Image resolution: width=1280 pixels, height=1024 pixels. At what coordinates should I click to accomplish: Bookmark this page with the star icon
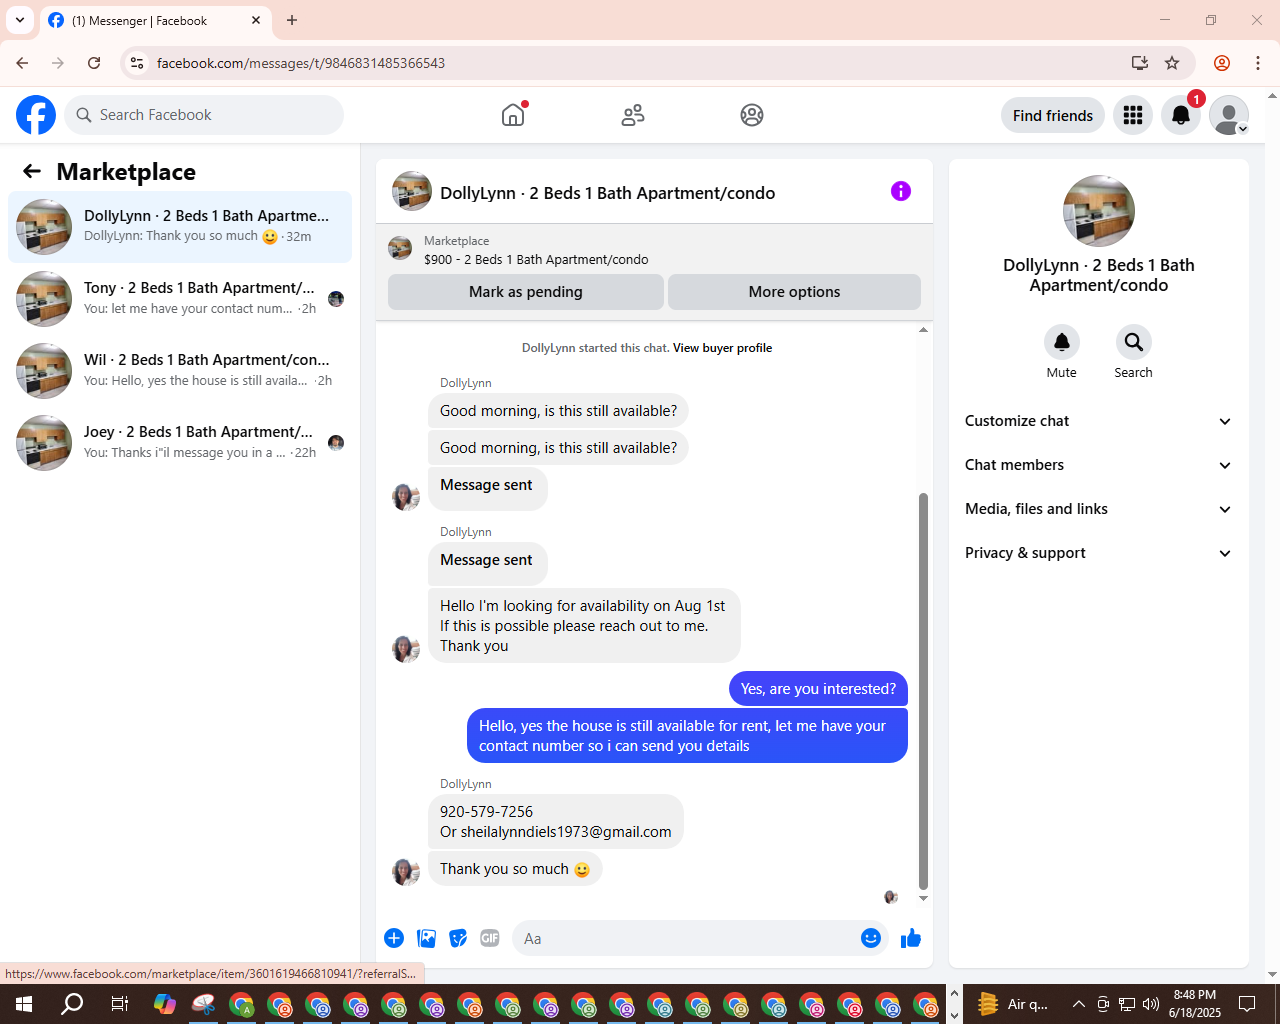1172,63
